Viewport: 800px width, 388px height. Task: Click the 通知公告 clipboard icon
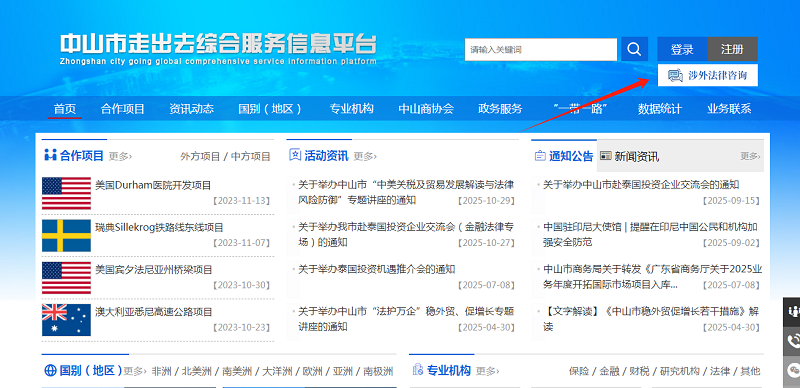click(540, 156)
